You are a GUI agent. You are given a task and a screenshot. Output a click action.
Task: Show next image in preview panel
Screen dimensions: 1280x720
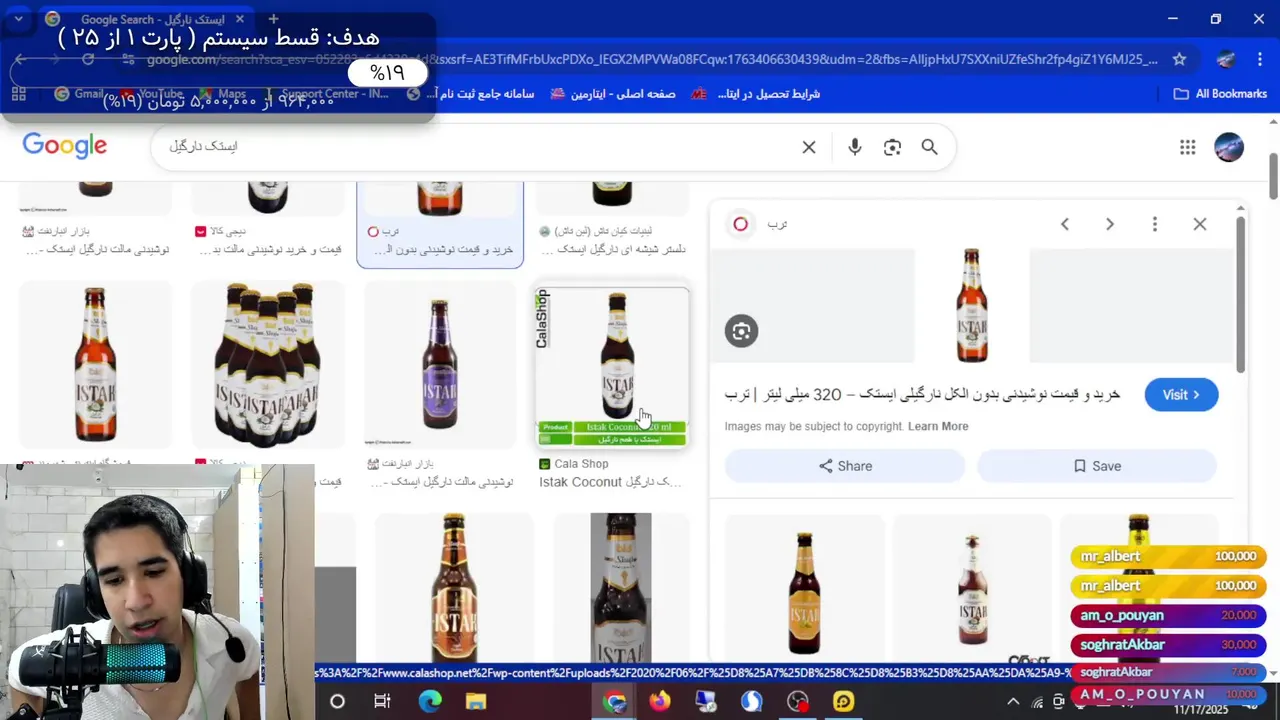[1110, 224]
